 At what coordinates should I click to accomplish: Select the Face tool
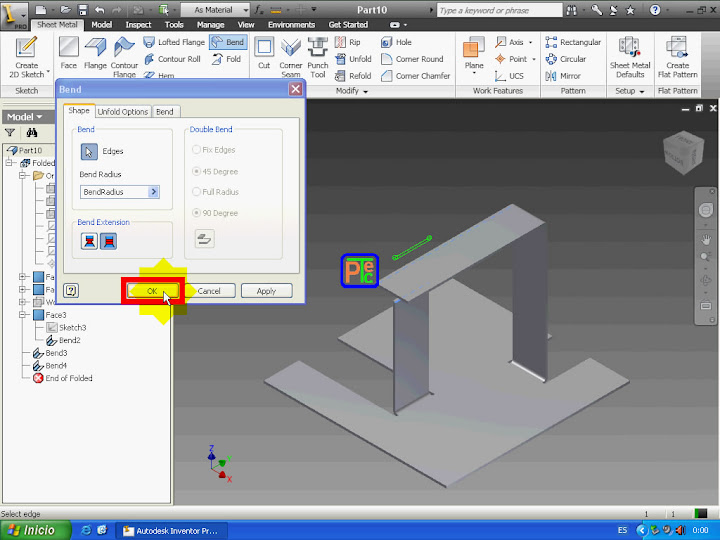tap(68, 53)
